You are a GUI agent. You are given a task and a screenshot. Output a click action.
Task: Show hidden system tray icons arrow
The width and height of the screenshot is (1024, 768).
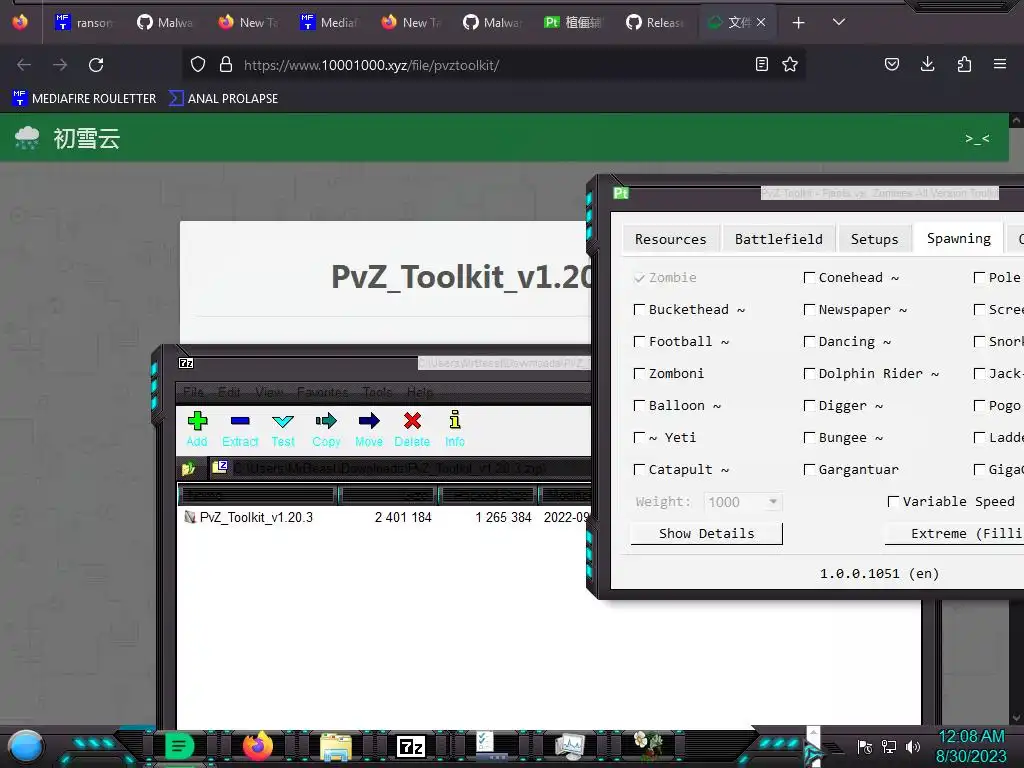pyautogui.click(x=813, y=733)
